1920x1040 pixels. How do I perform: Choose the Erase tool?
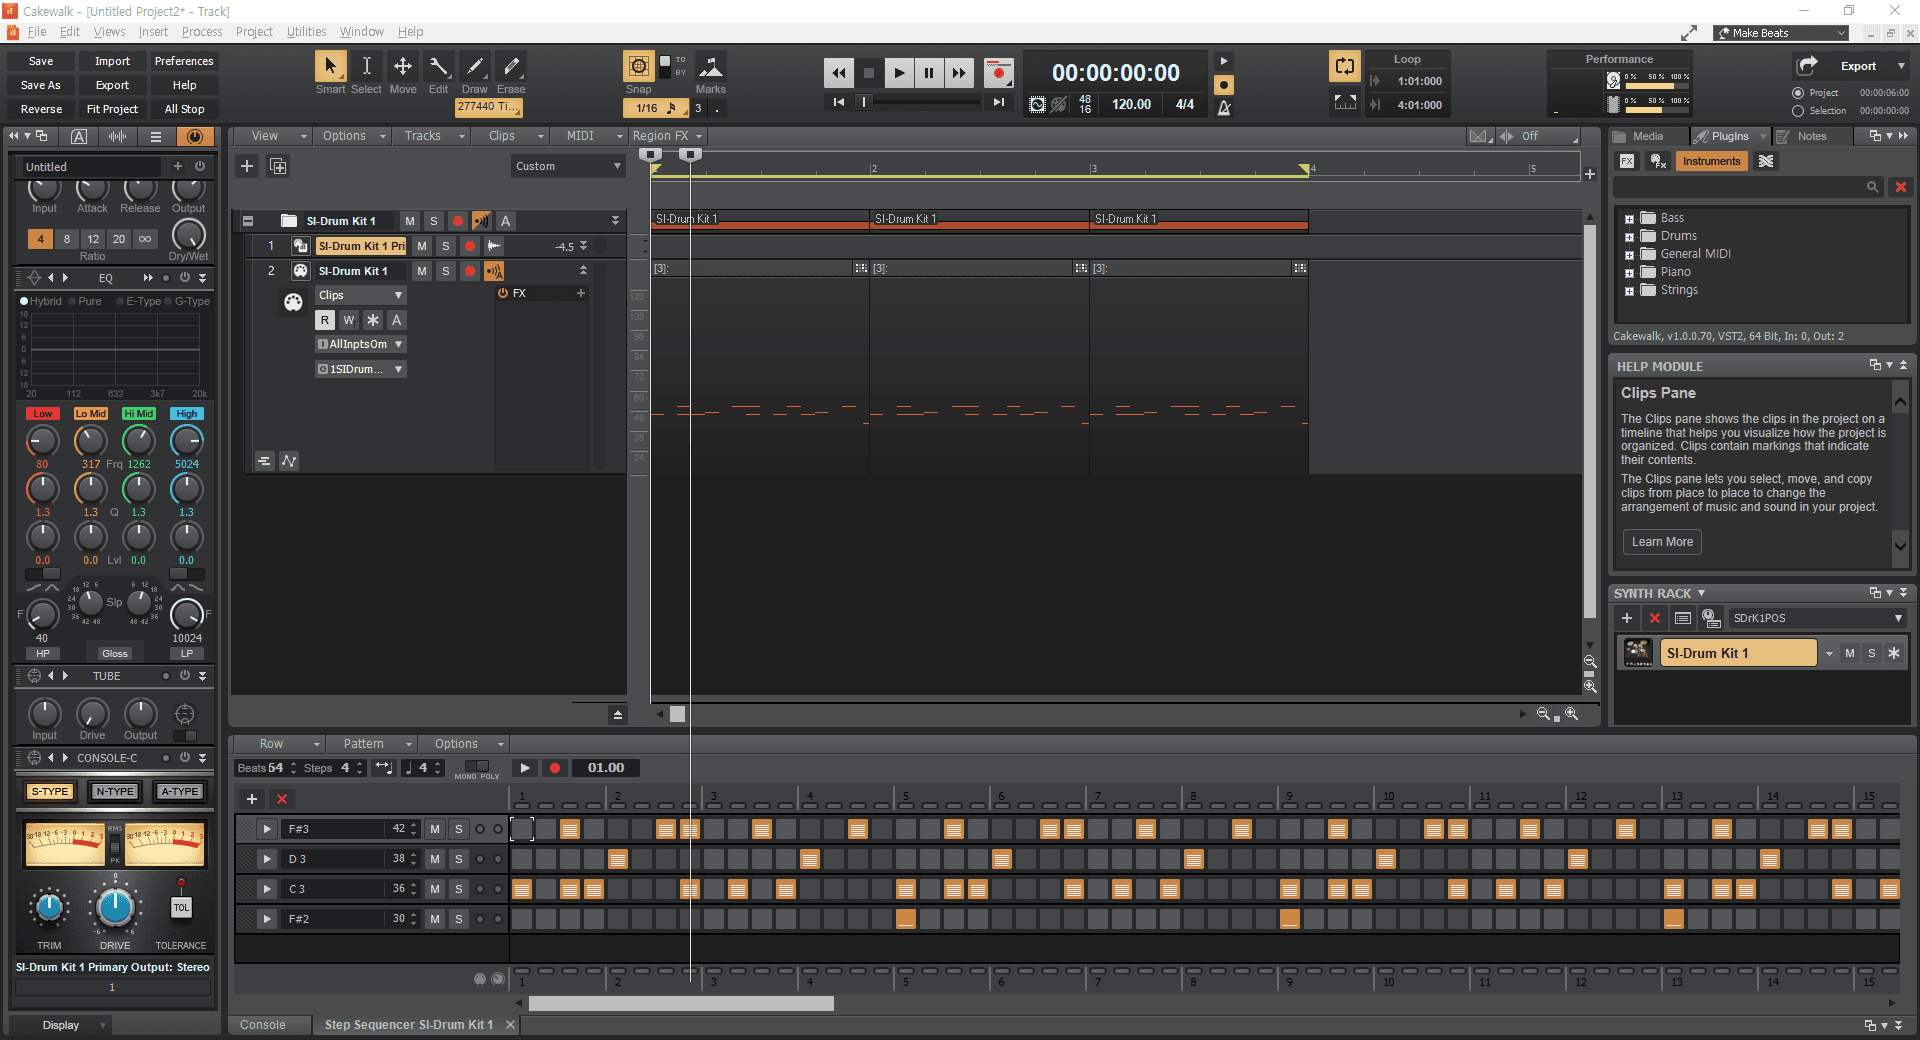pyautogui.click(x=511, y=67)
